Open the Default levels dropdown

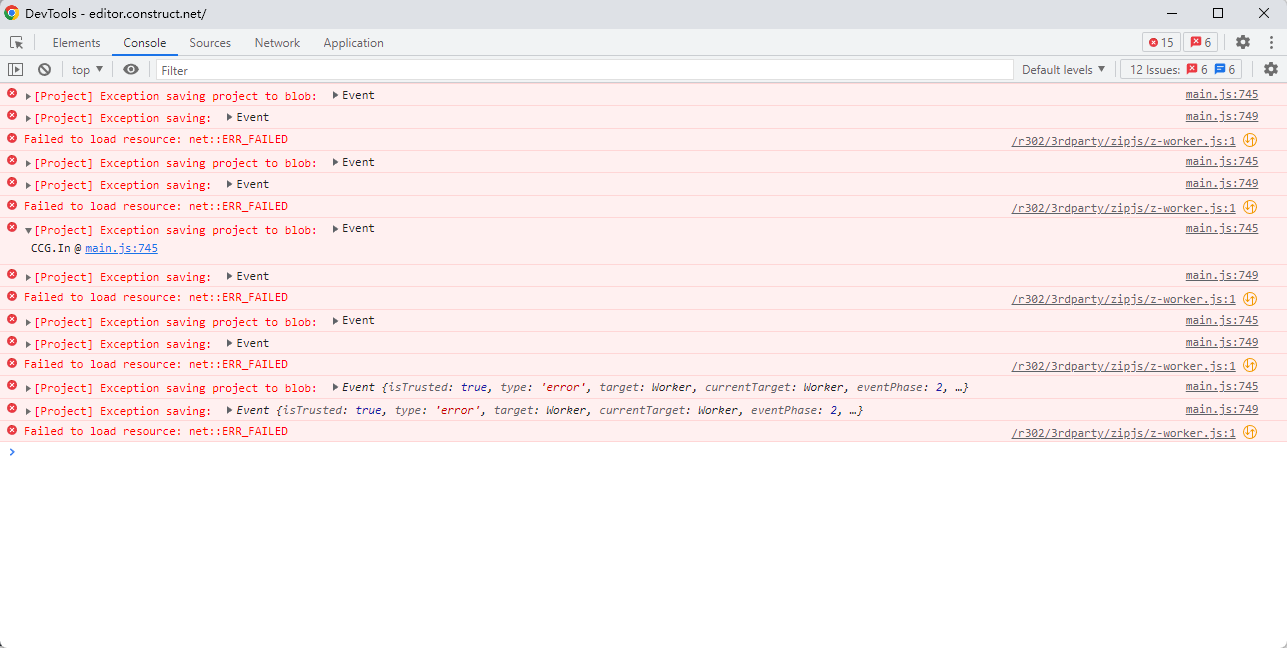[x=1062, y=68]
